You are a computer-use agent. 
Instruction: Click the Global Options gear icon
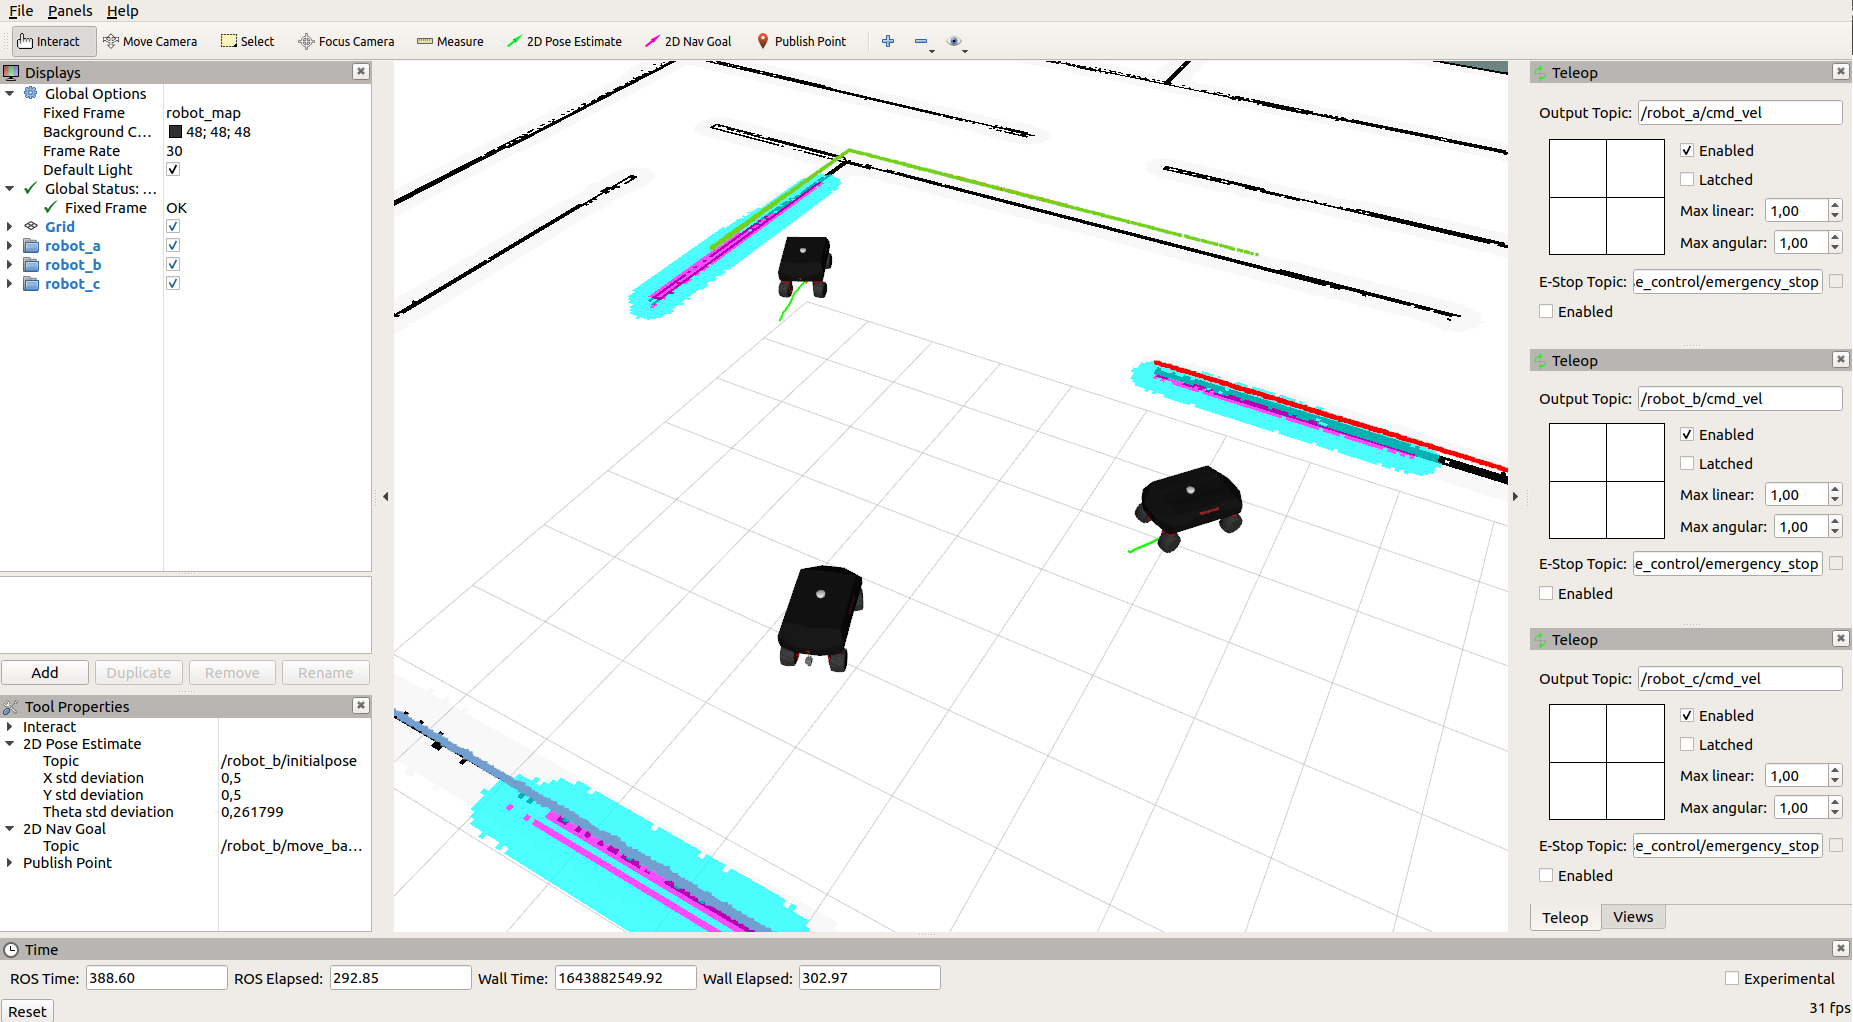pyautogui.click(x=31, y=93)
